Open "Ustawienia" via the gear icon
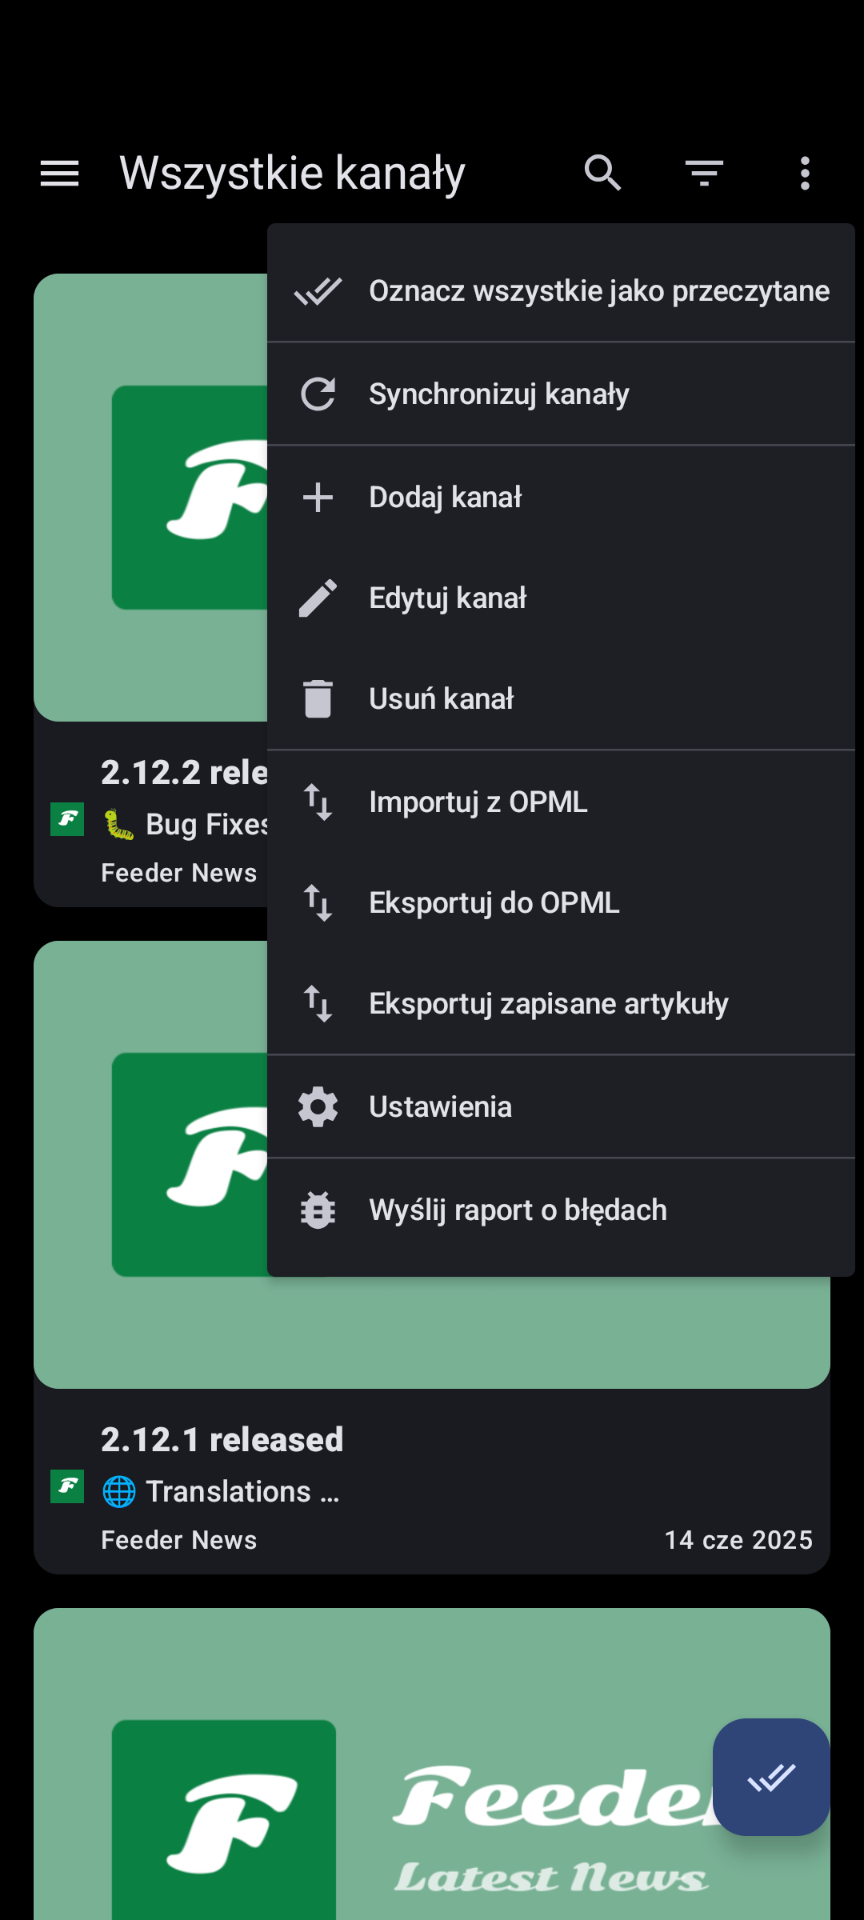 coord(318,1107)
